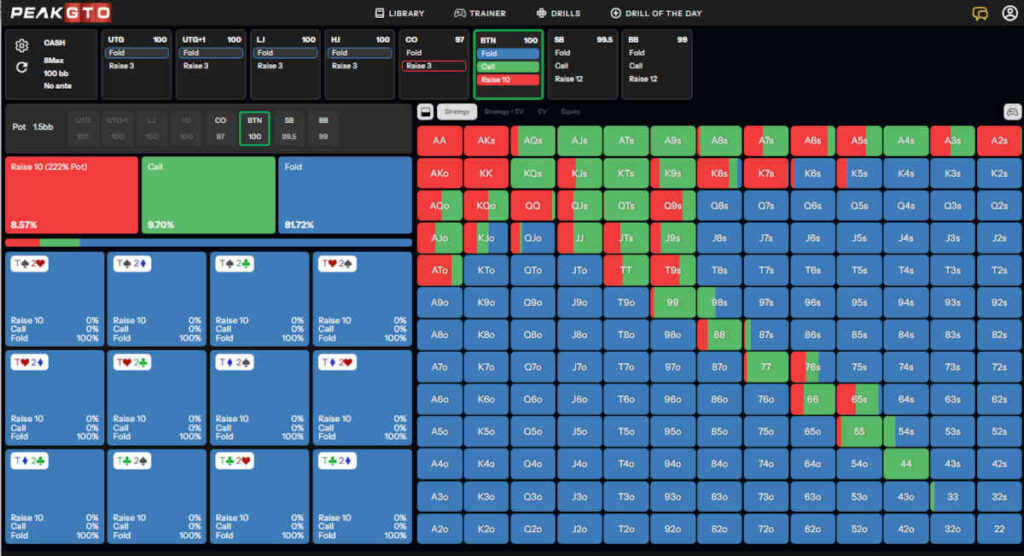1024x556 pixels.
Task: Select the AKs hand cell
Action: coord(486,140)
